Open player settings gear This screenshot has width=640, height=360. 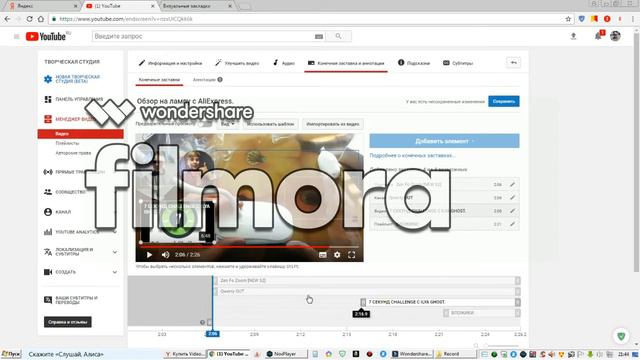(x=337, y=255)
